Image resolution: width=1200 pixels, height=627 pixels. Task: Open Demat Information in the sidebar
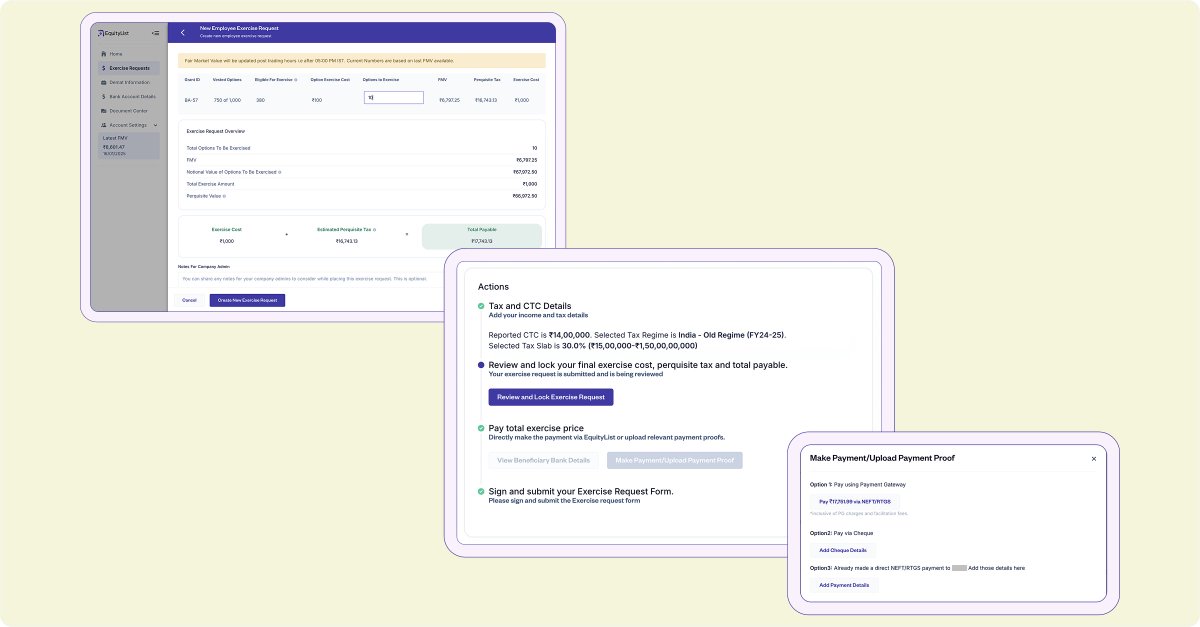click(129, 82)
